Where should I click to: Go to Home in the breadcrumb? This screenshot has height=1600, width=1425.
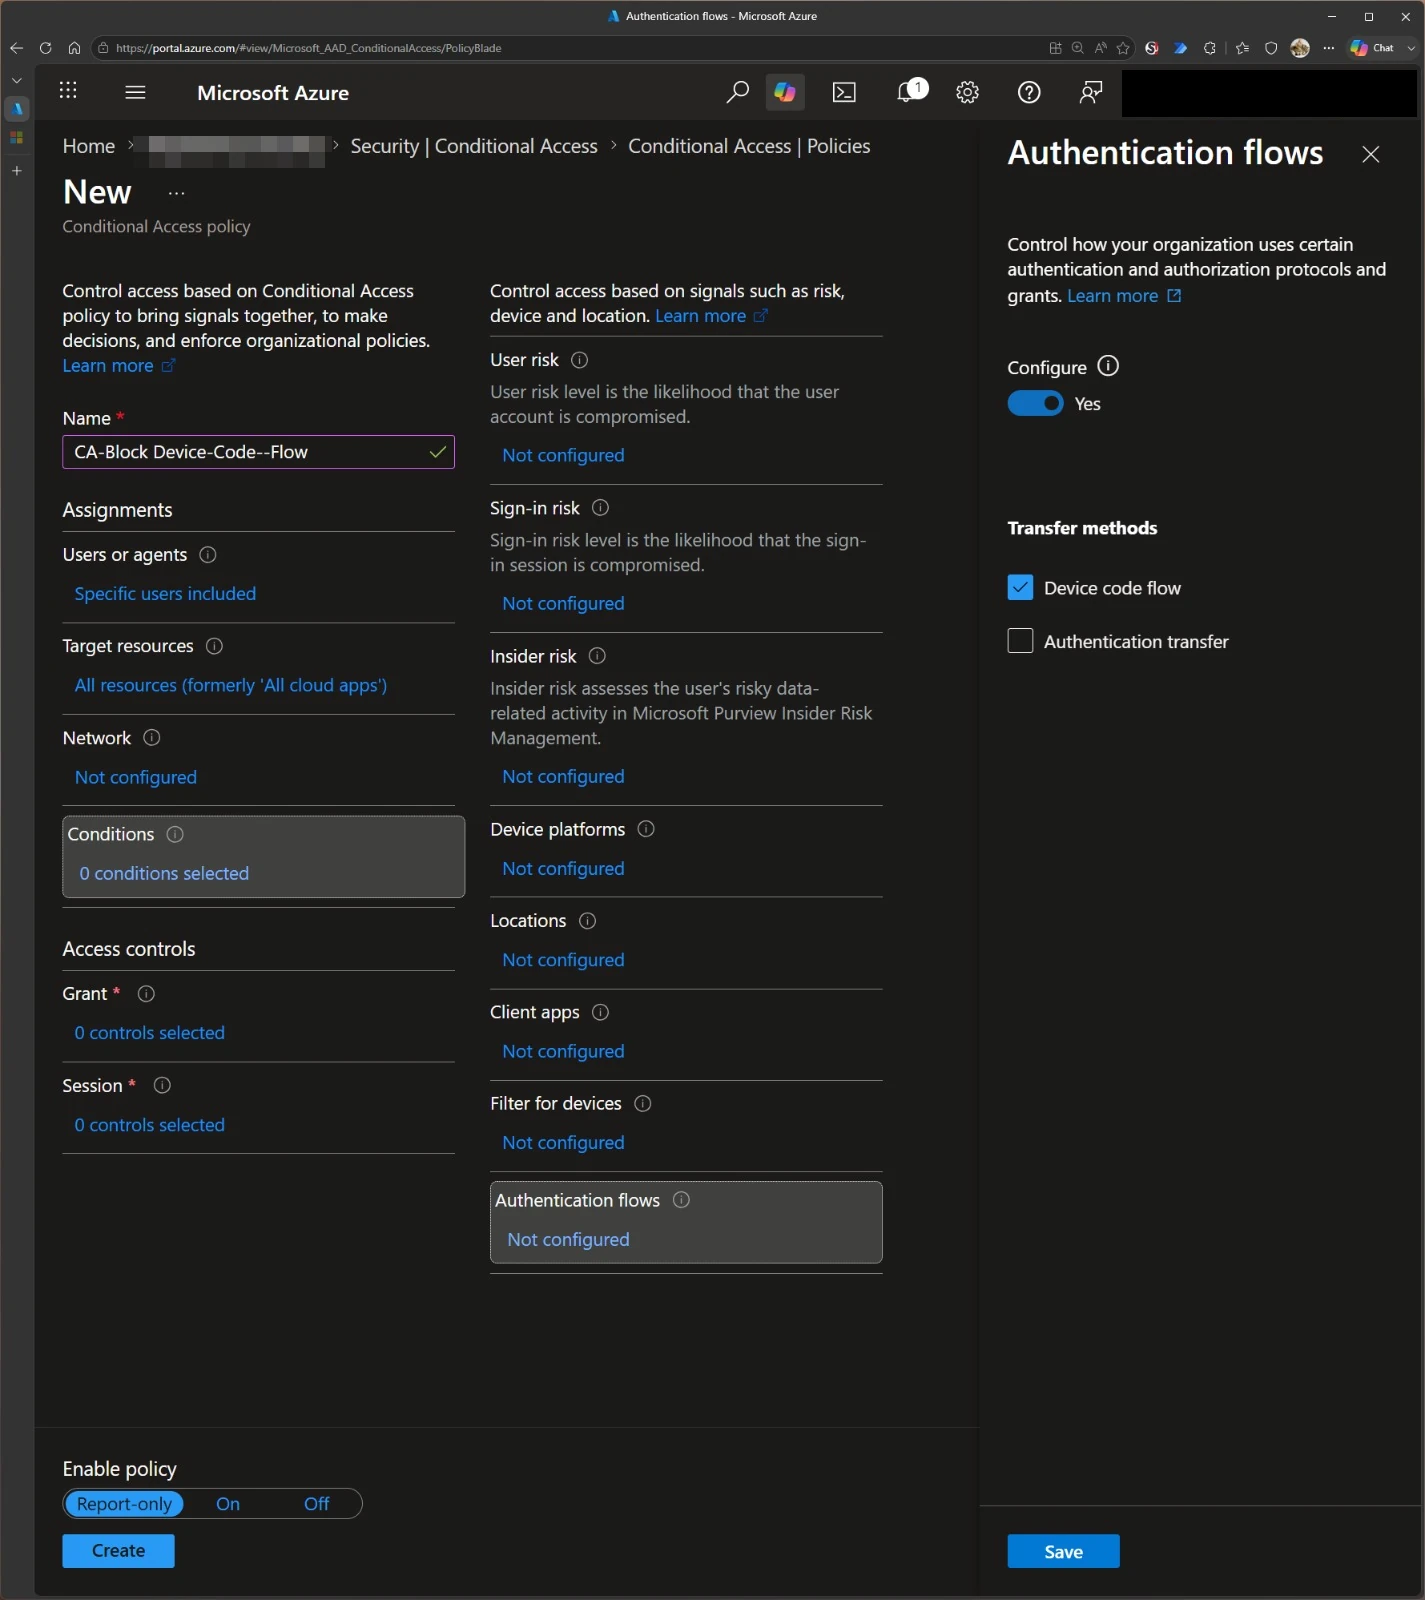pyautogui.click(x=89, y=146)
